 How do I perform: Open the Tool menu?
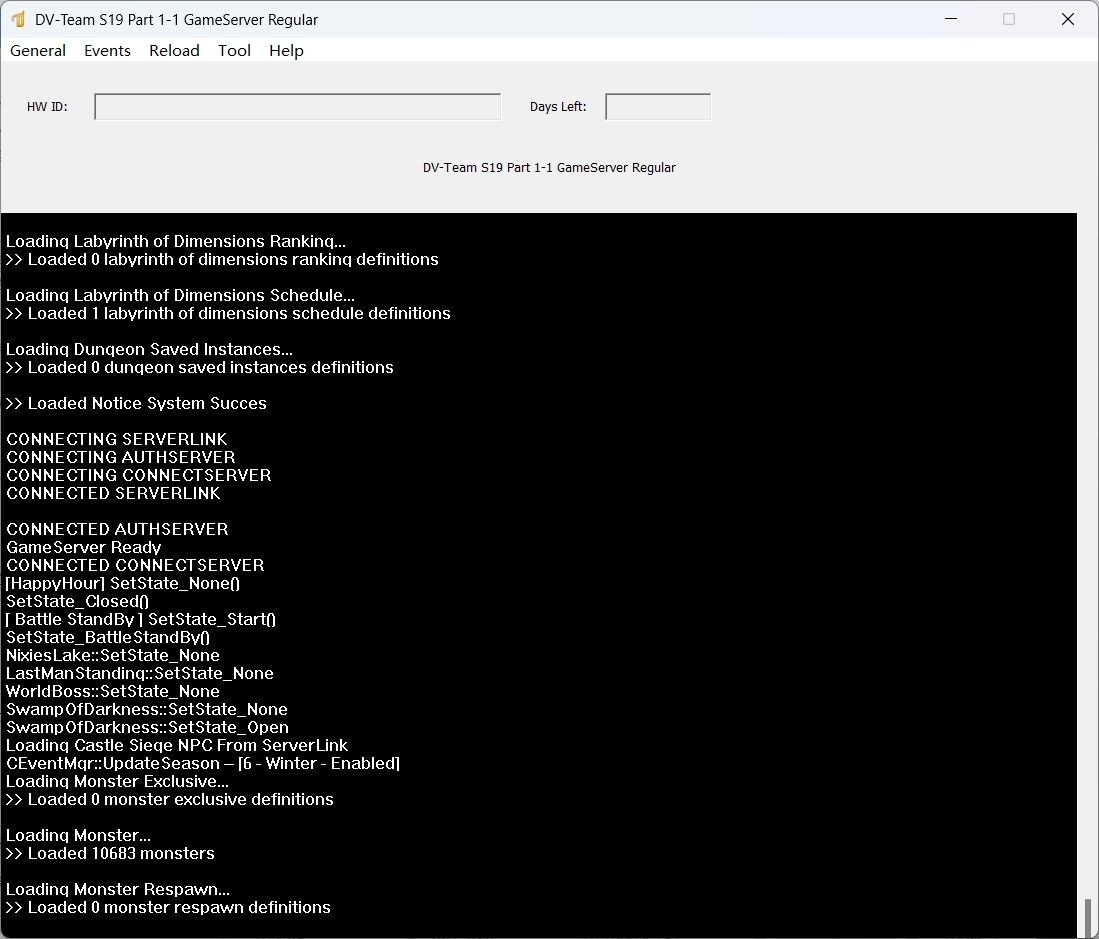coord(234,51)
